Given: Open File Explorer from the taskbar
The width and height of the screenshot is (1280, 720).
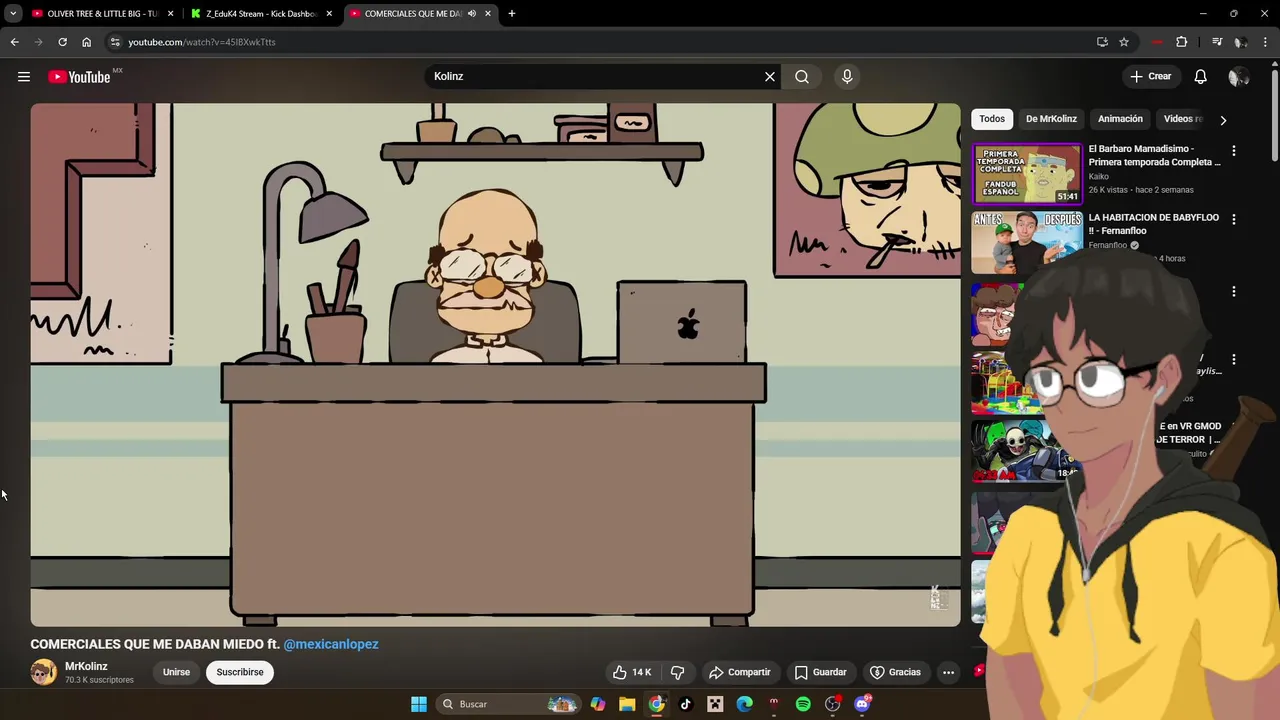Looking at the screenshot, I should (x=627, y=704).
